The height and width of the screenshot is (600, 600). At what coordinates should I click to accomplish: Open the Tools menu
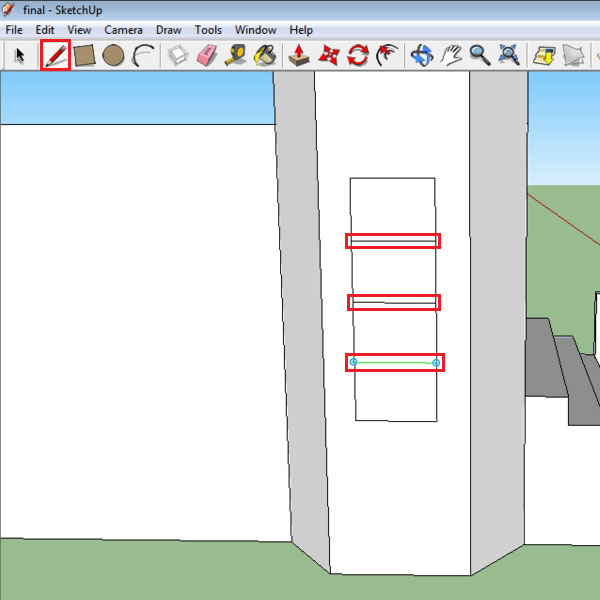208,30
